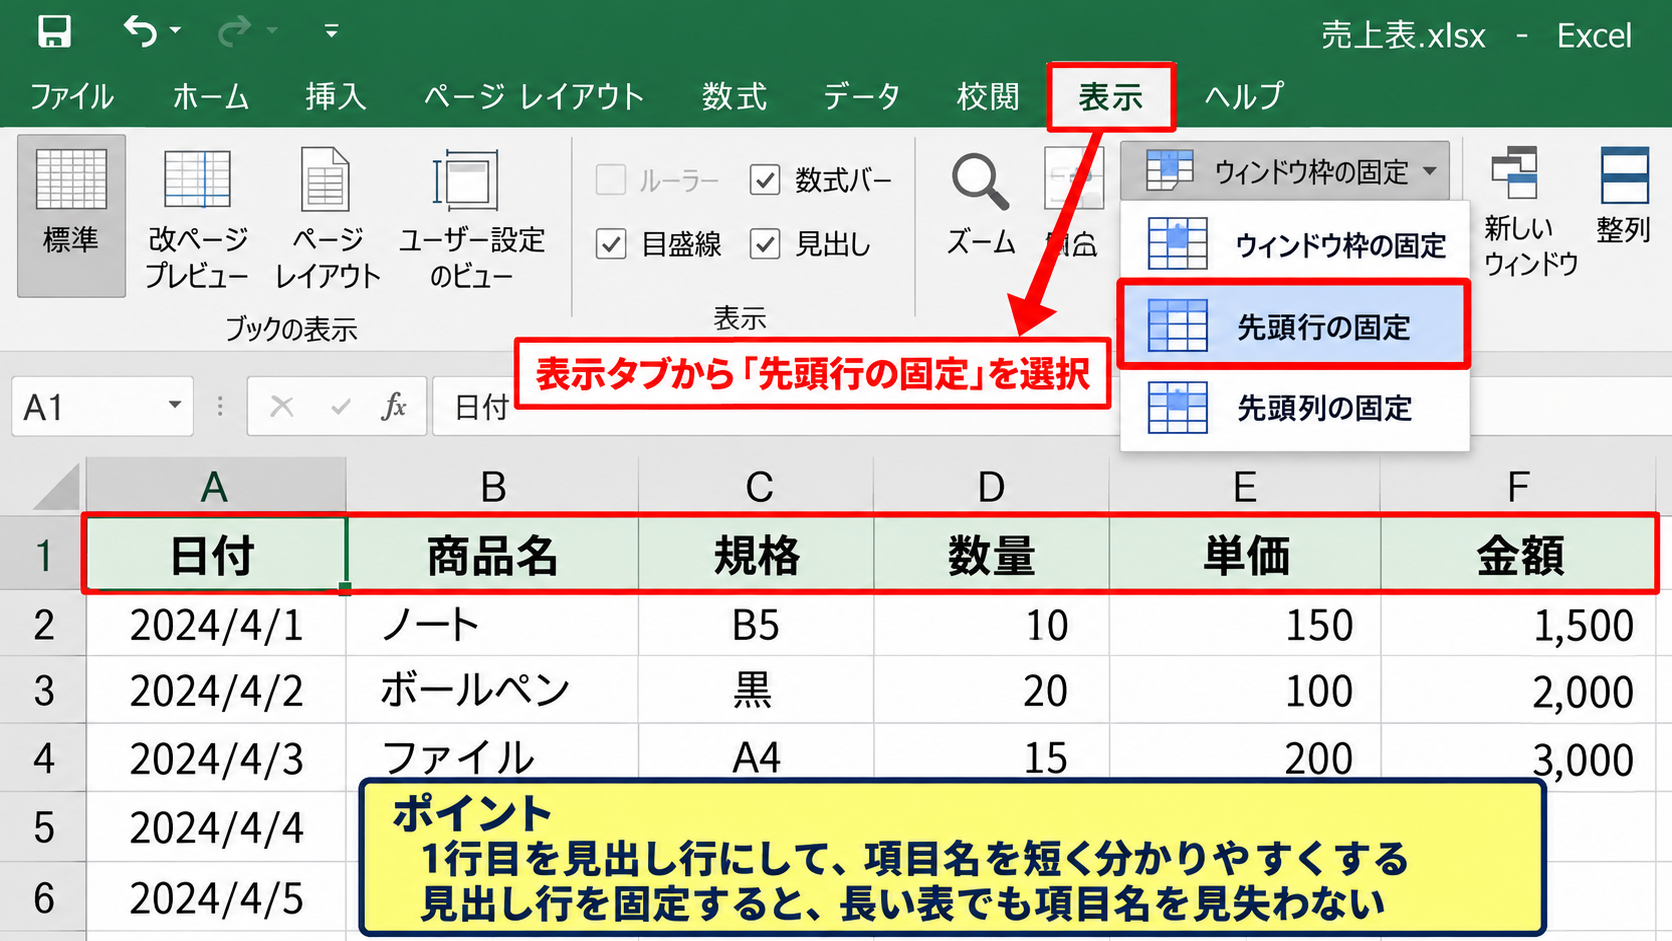
Task: Select row header 3
Action: tap(43, 691)
